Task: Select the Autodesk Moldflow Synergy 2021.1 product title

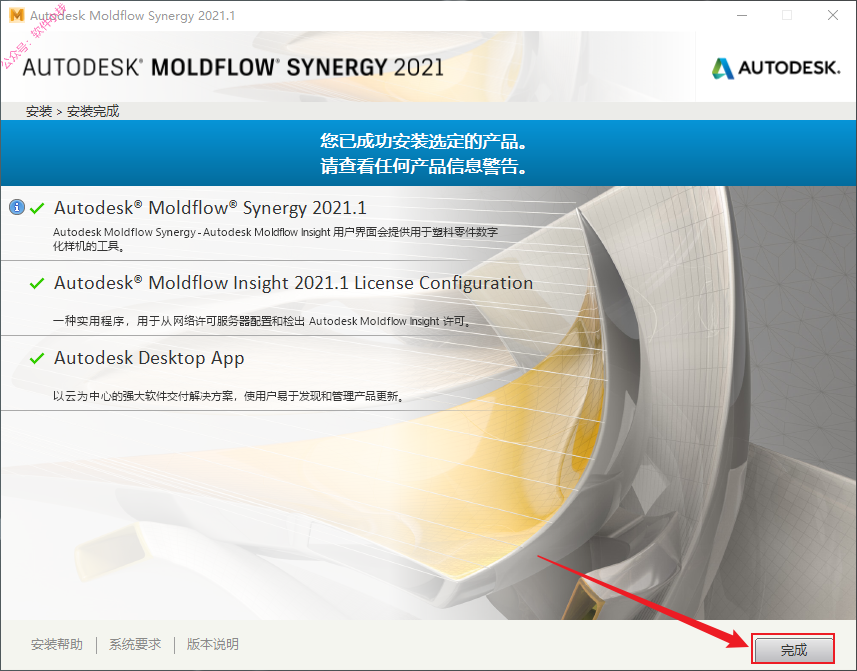Action: tap(210, 208)
